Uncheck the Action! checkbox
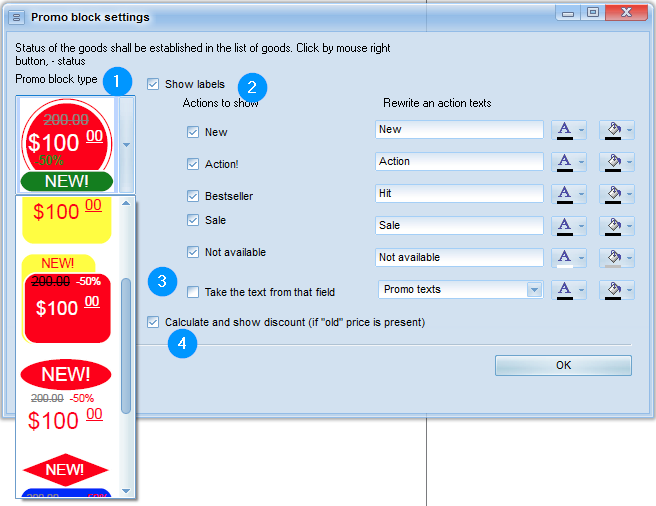Screen dimensions: 656x506 click(x=193, y=164)
